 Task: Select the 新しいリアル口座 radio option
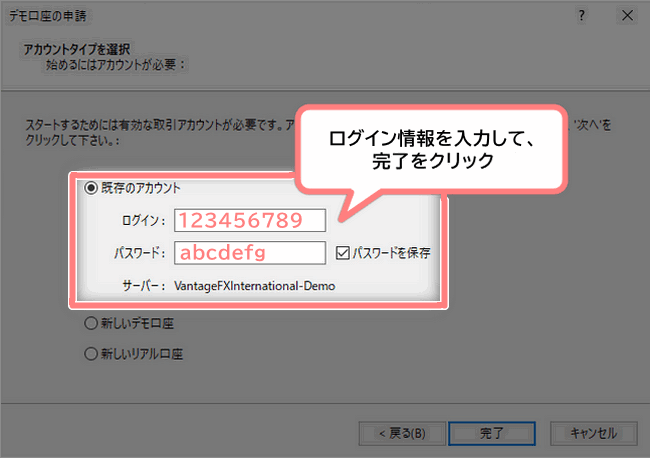[x=91, y=354]
